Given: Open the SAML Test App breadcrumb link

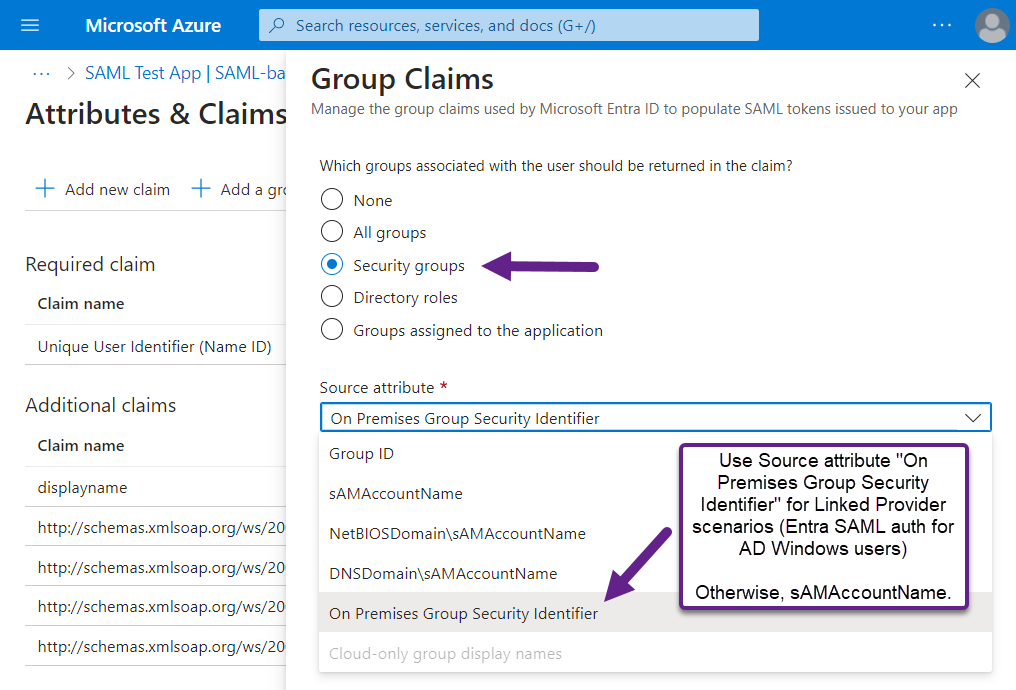Looking at the screenshot, I should pyautogui.click(x=185, y=73).
